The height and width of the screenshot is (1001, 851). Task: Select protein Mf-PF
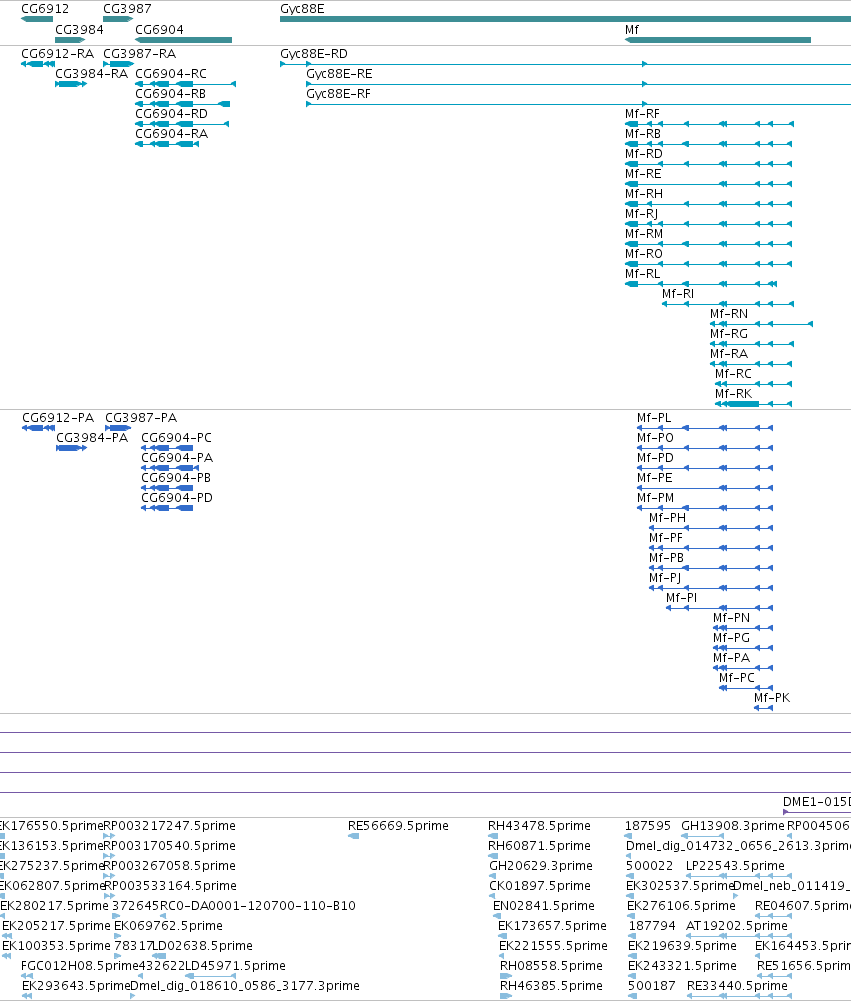[666, 538]
